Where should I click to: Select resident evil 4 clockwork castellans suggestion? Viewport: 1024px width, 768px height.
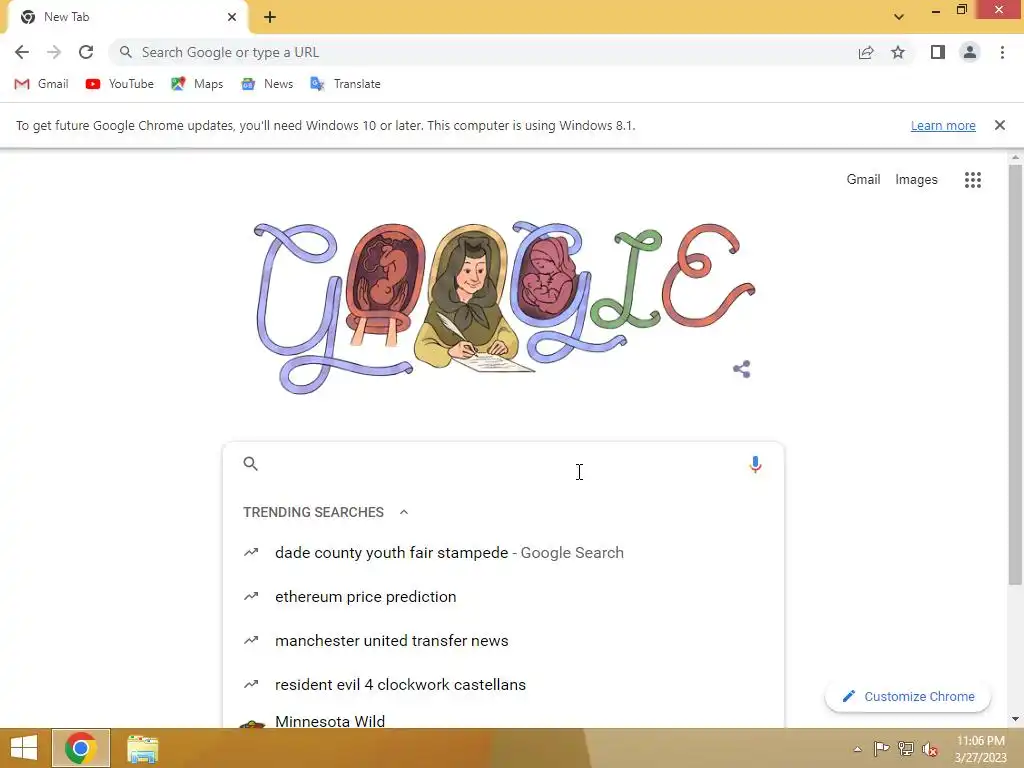click(503, 684)
